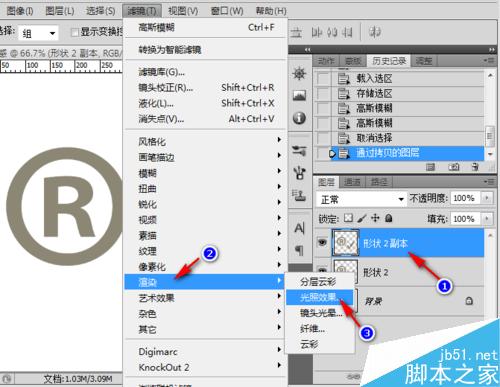Screen dimensions: 500x387
Task: Click the 文档:1.03M/3.09M status text
Action: coord(78,379)
